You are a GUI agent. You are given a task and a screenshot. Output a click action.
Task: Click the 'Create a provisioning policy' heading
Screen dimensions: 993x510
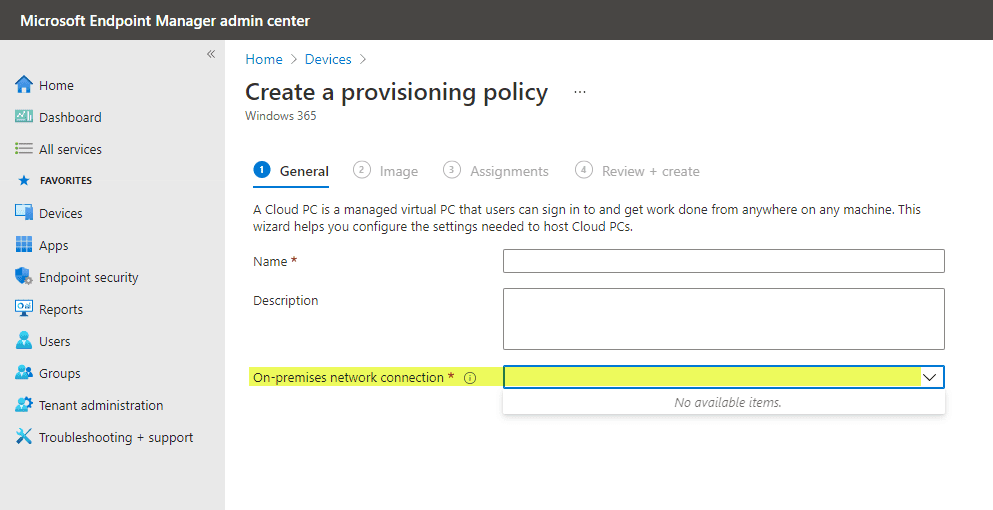(x=396, y=92)
